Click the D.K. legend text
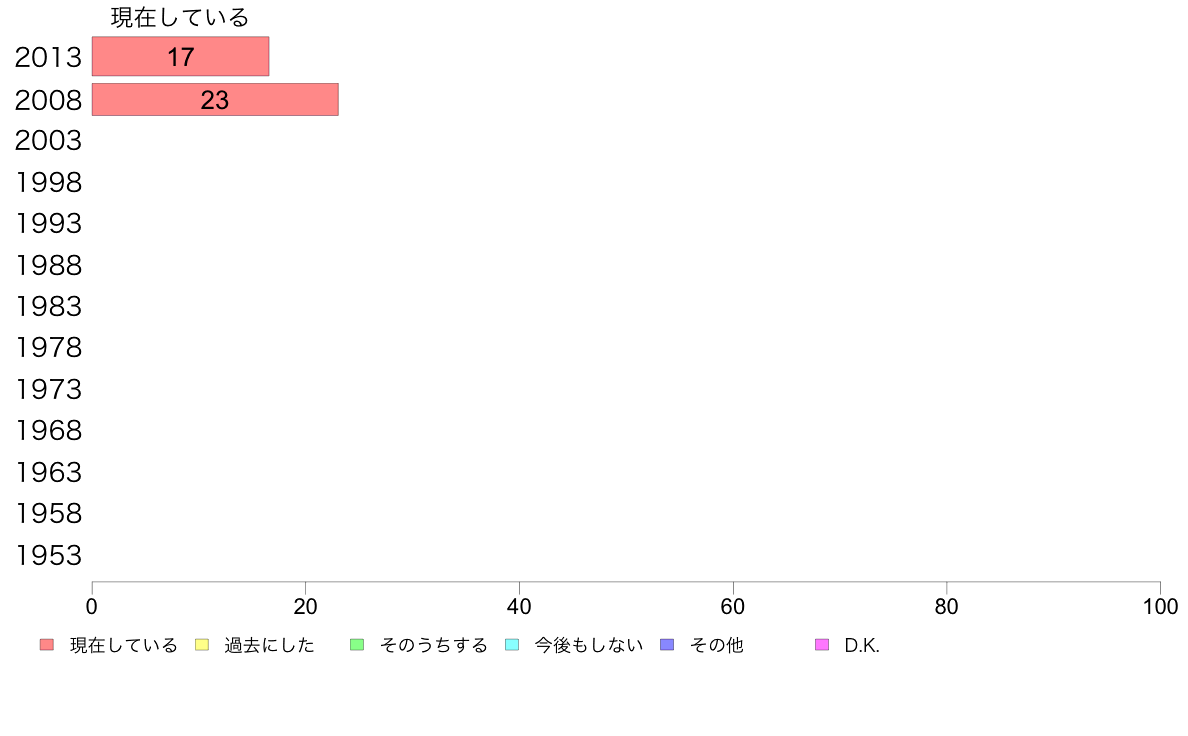 pyautogui.click(x=862, y=645)
